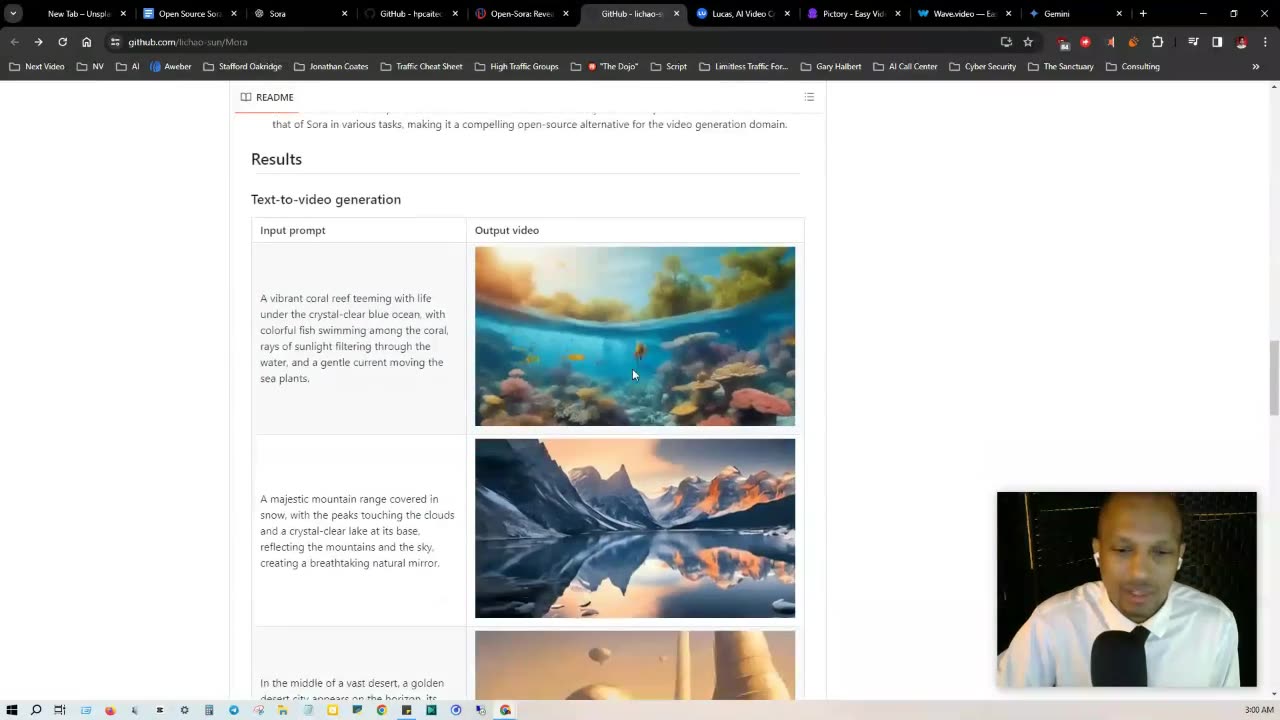Click the "Text-to-video generation" heading
This screenshot has width=1280, height=720.
pyautogui.click(x=326, y=199)
